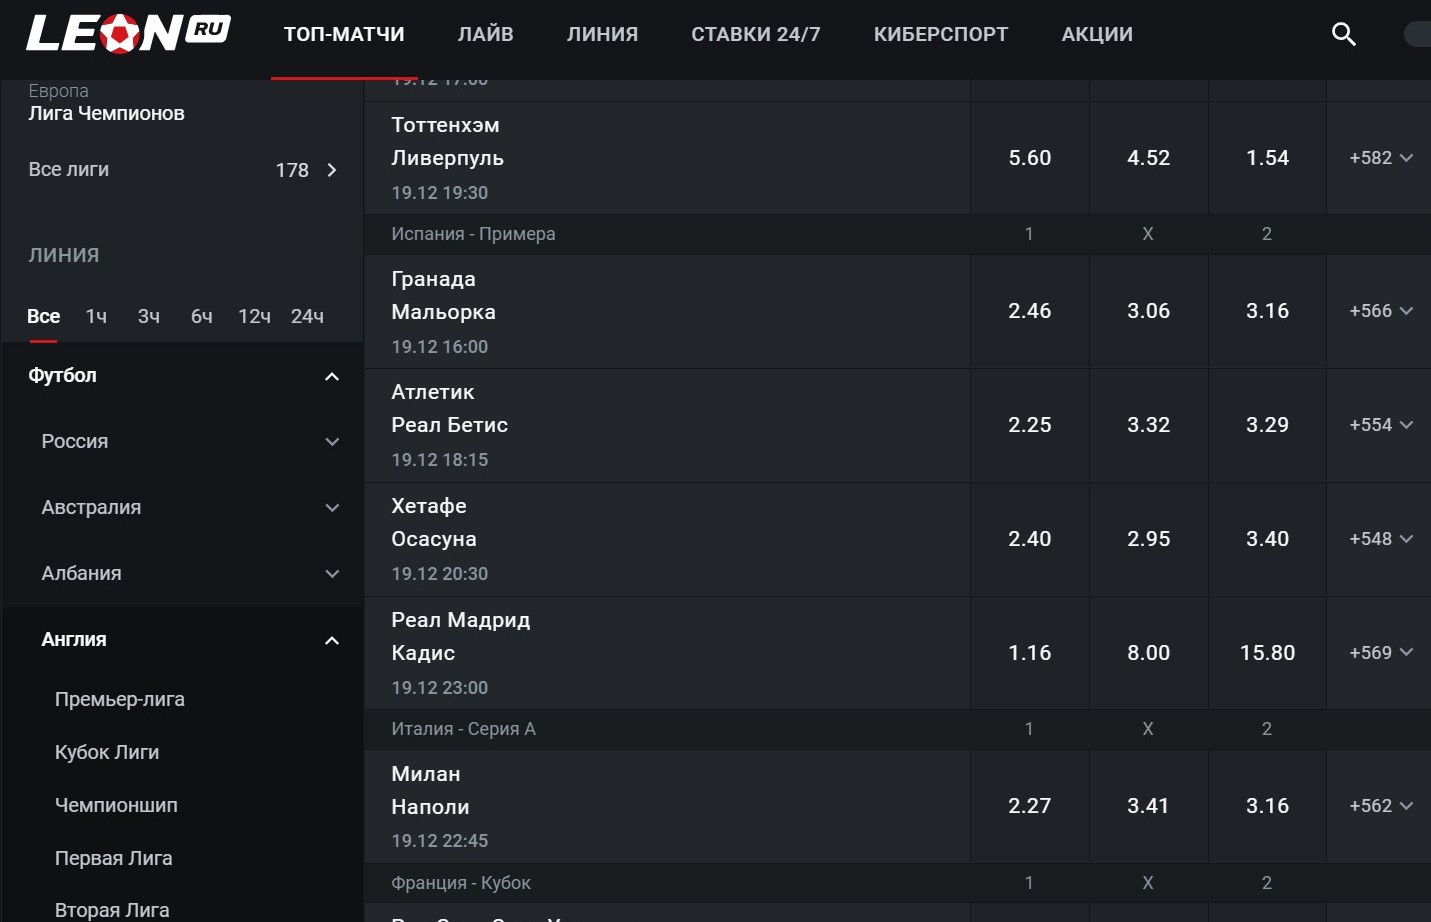Bet 15.80 on Кадис win
Screen dimensions: 1431x922
point(1267,653)
